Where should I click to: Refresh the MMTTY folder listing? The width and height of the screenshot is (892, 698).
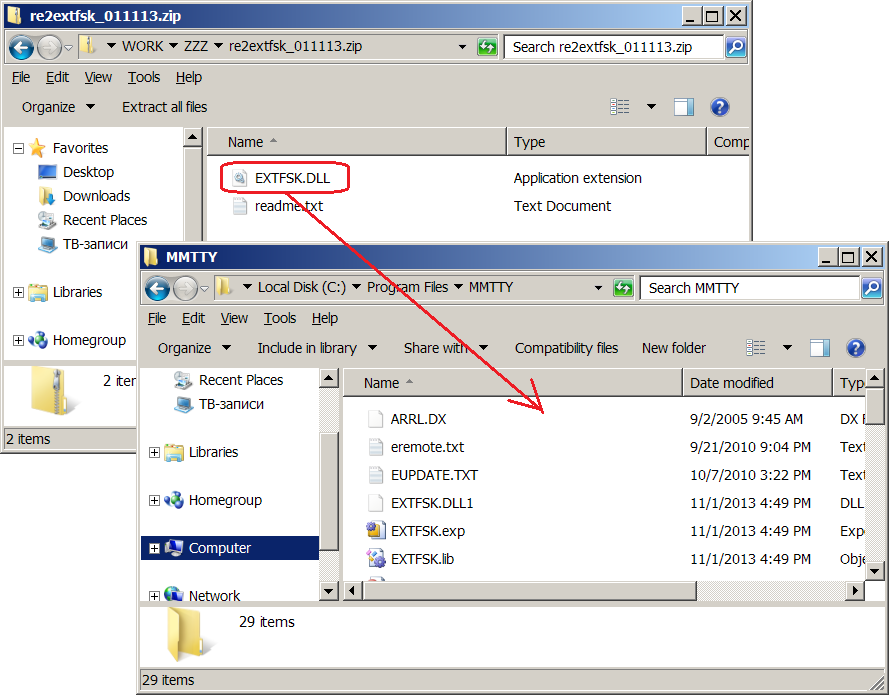[623, 288]
